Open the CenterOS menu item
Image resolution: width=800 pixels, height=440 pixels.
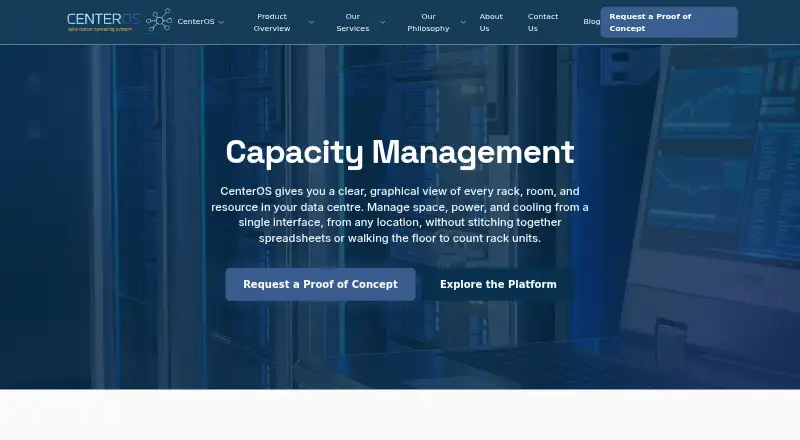tap(196, 22)
